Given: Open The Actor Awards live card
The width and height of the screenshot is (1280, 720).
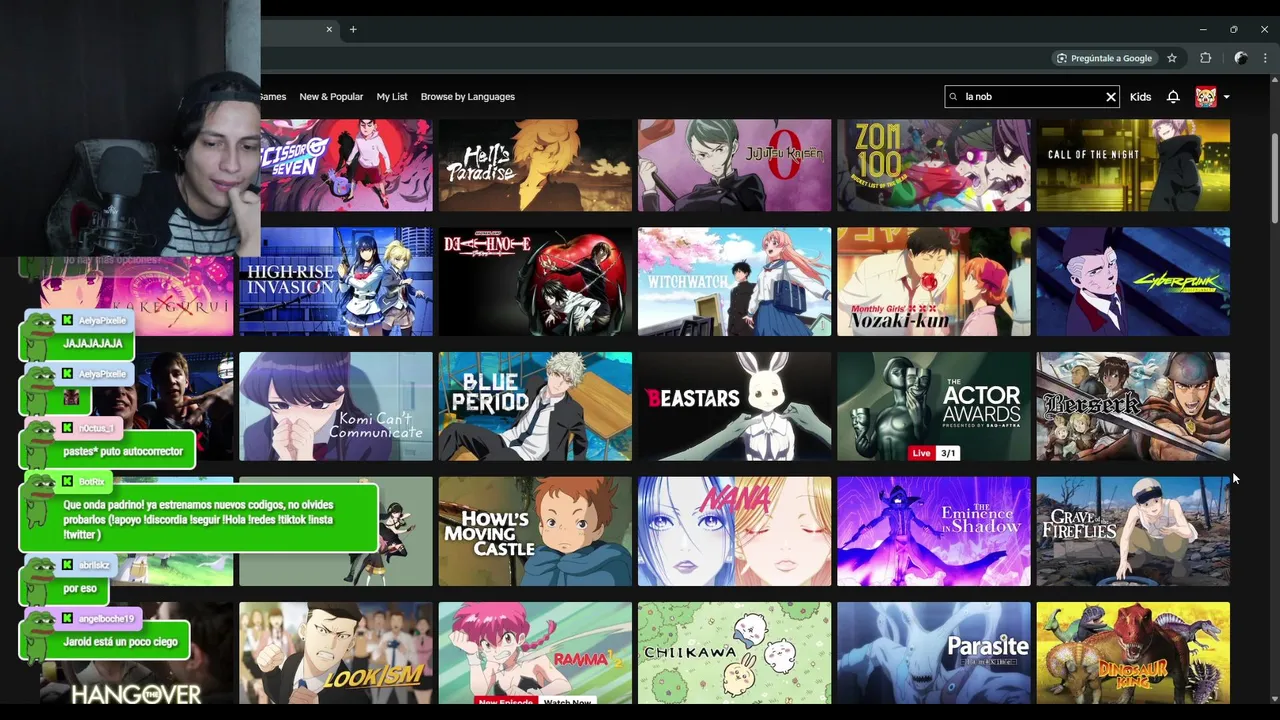Looking at the screenshot, I should pos(933,406).
